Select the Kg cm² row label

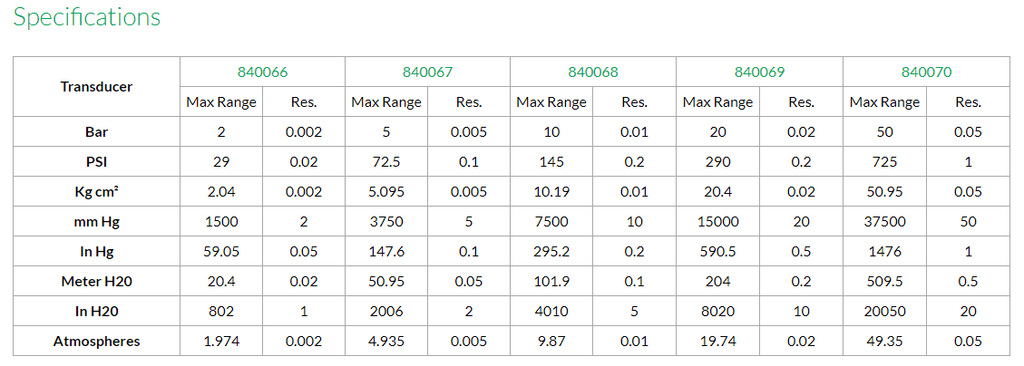97,191
